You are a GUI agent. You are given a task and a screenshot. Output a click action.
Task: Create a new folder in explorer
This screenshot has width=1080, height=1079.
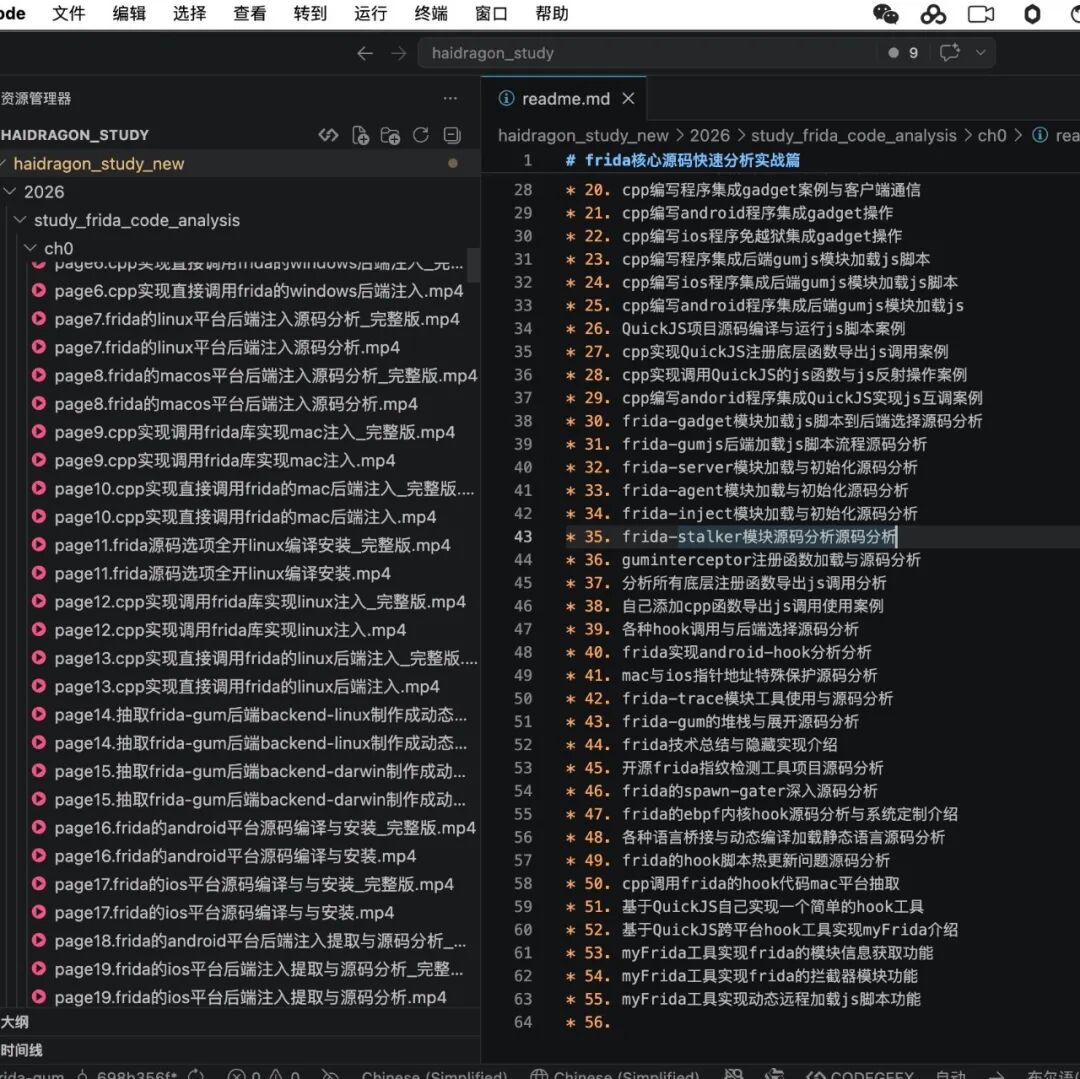(x=391, y=135)
